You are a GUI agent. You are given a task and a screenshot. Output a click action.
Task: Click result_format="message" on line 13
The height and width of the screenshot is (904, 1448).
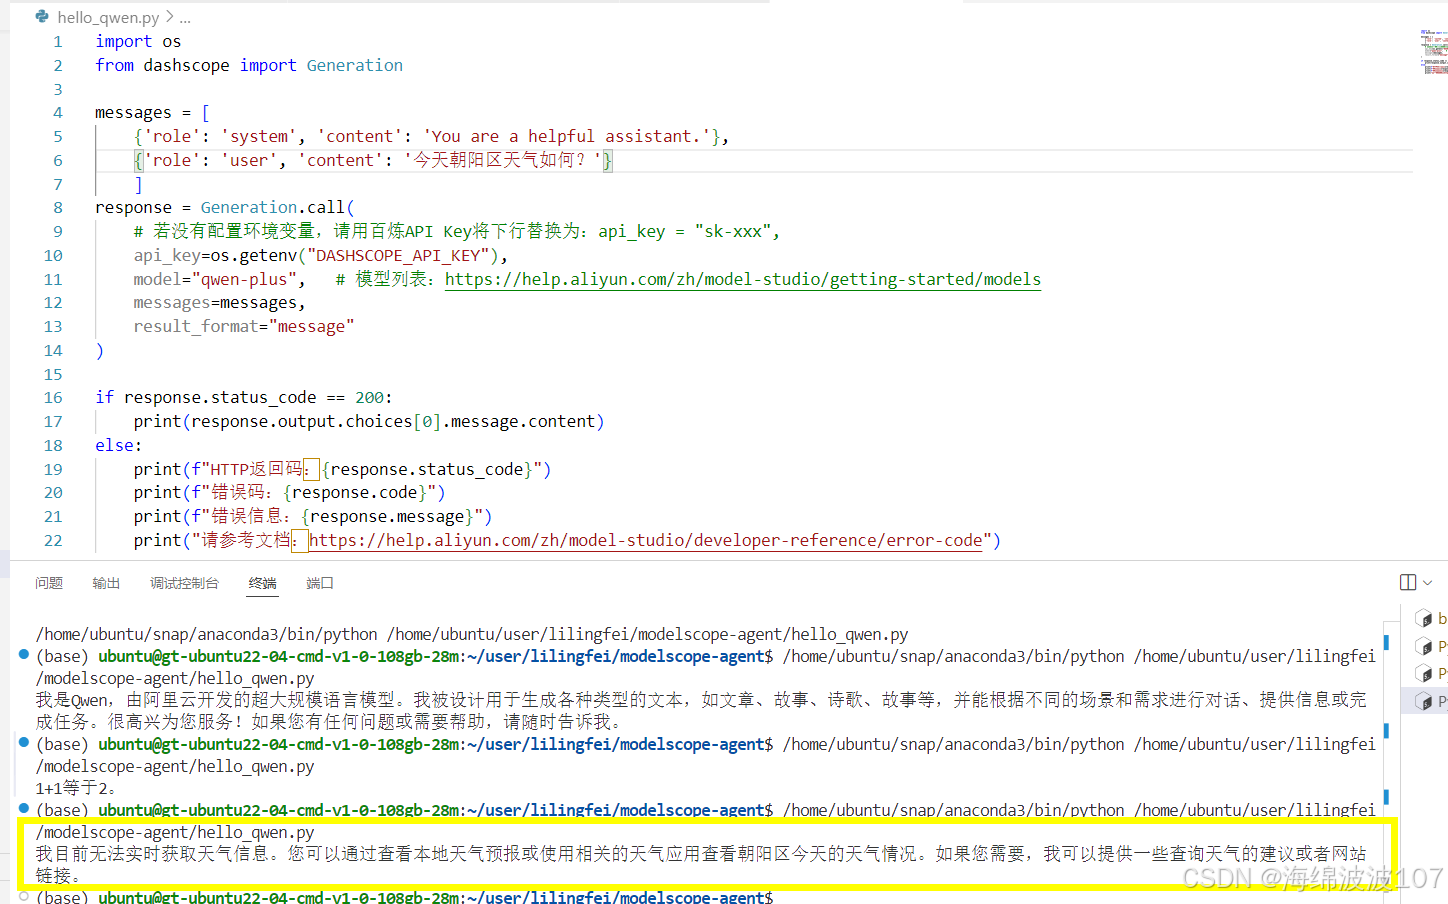tap(244, 326)
